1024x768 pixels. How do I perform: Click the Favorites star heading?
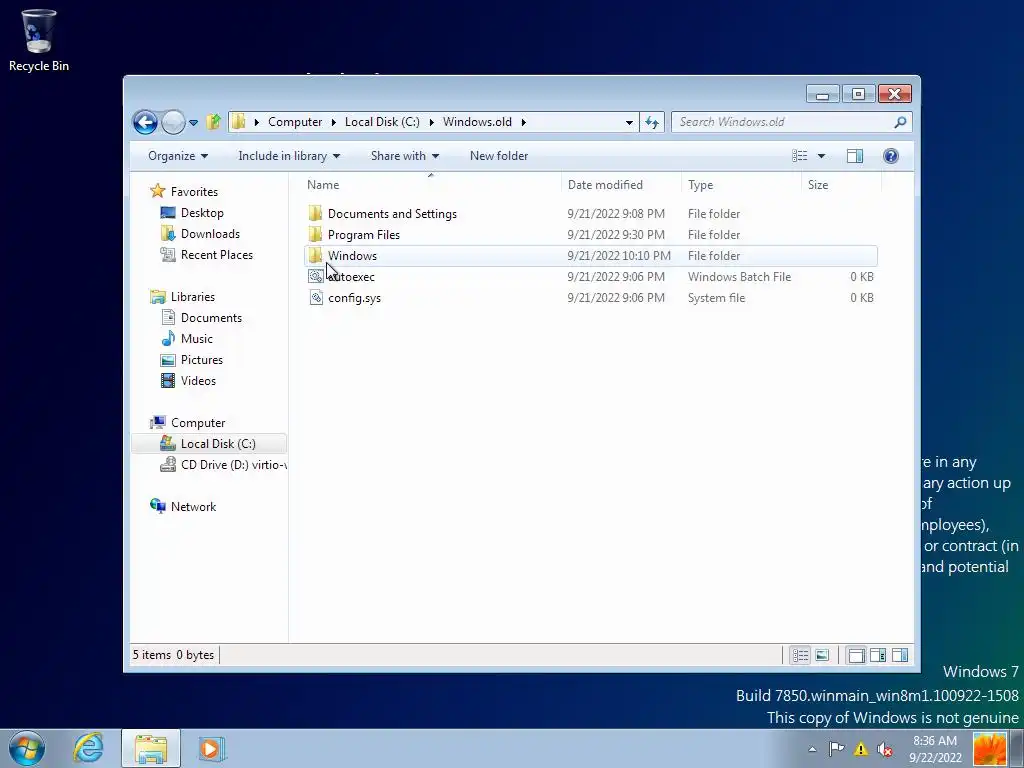click(185, 191)
